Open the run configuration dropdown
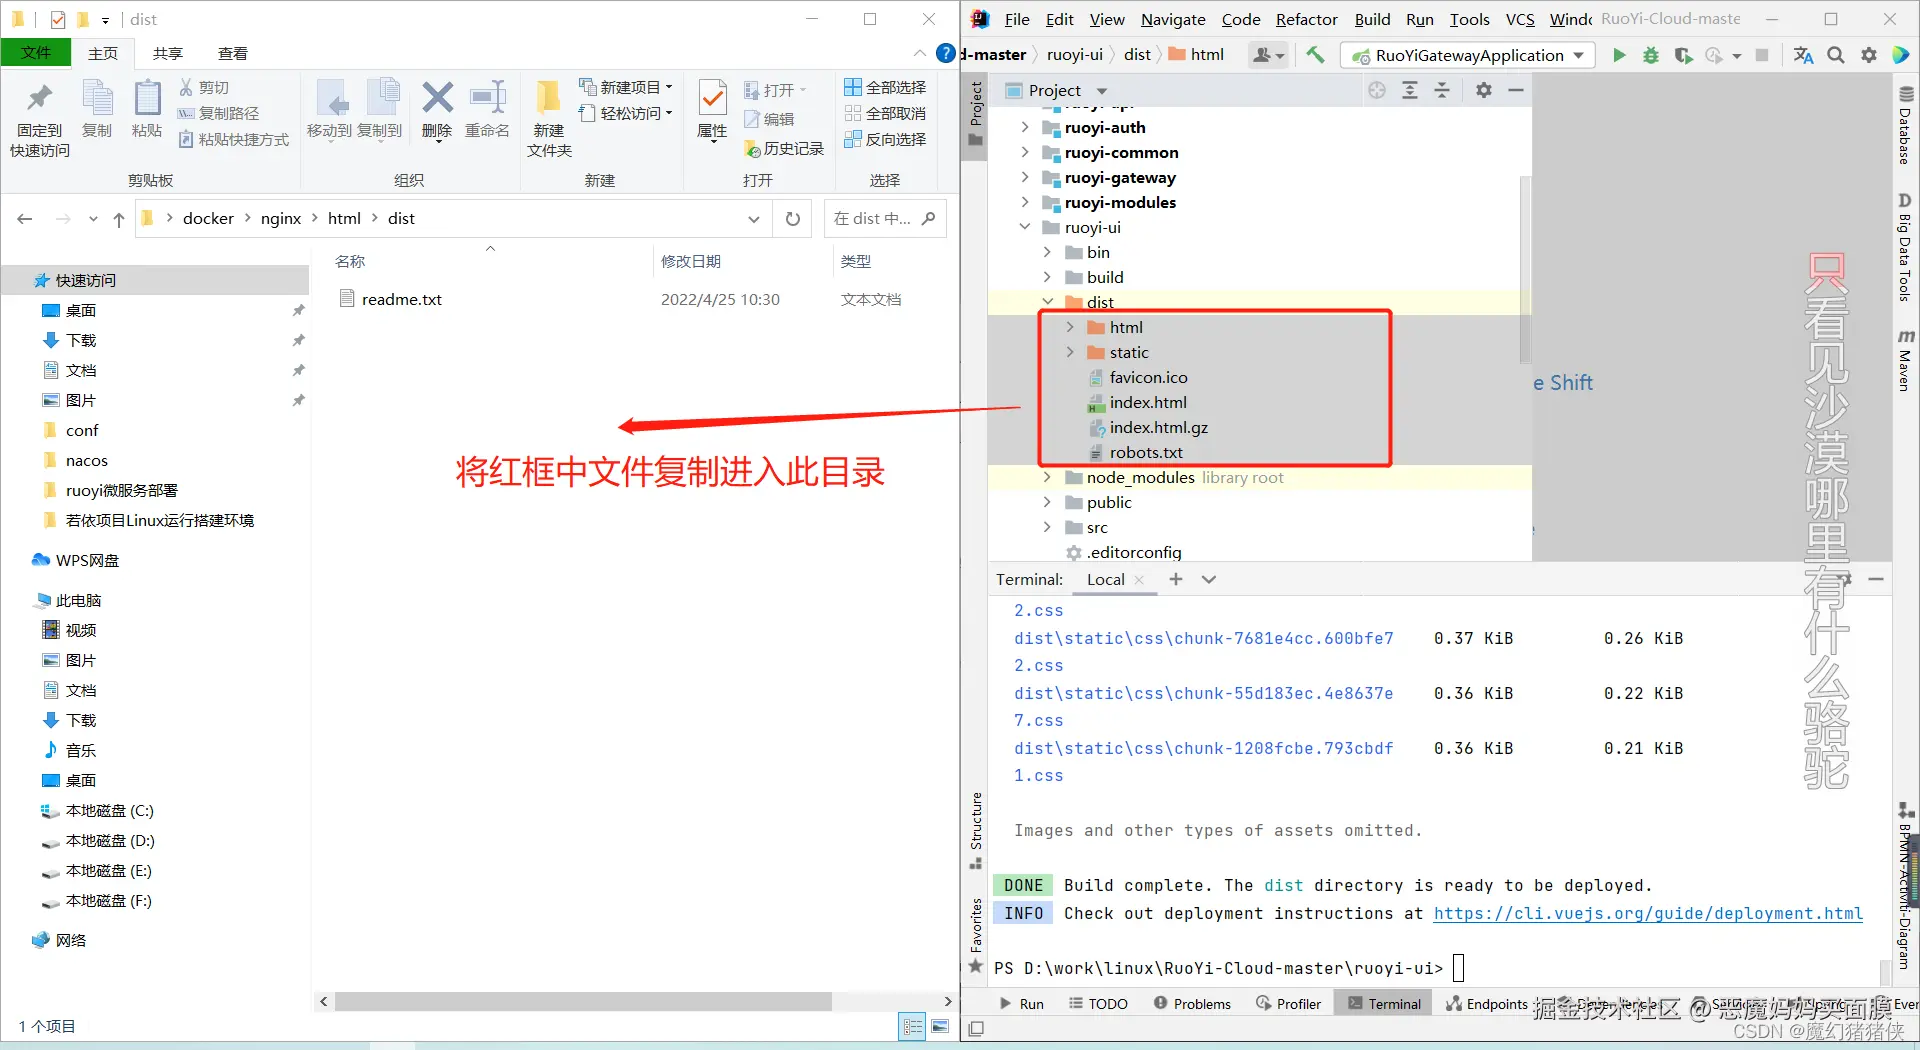This screenshot has height=1050, width=1920. coord(1467,55)
